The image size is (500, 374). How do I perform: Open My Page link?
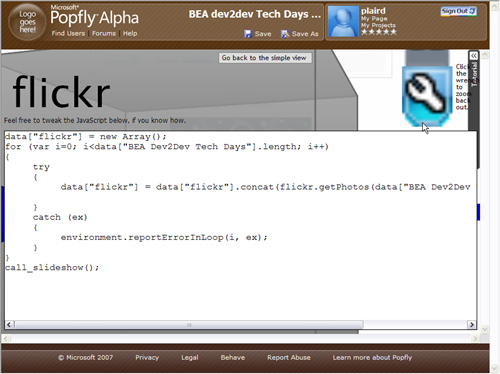[374, 19]
